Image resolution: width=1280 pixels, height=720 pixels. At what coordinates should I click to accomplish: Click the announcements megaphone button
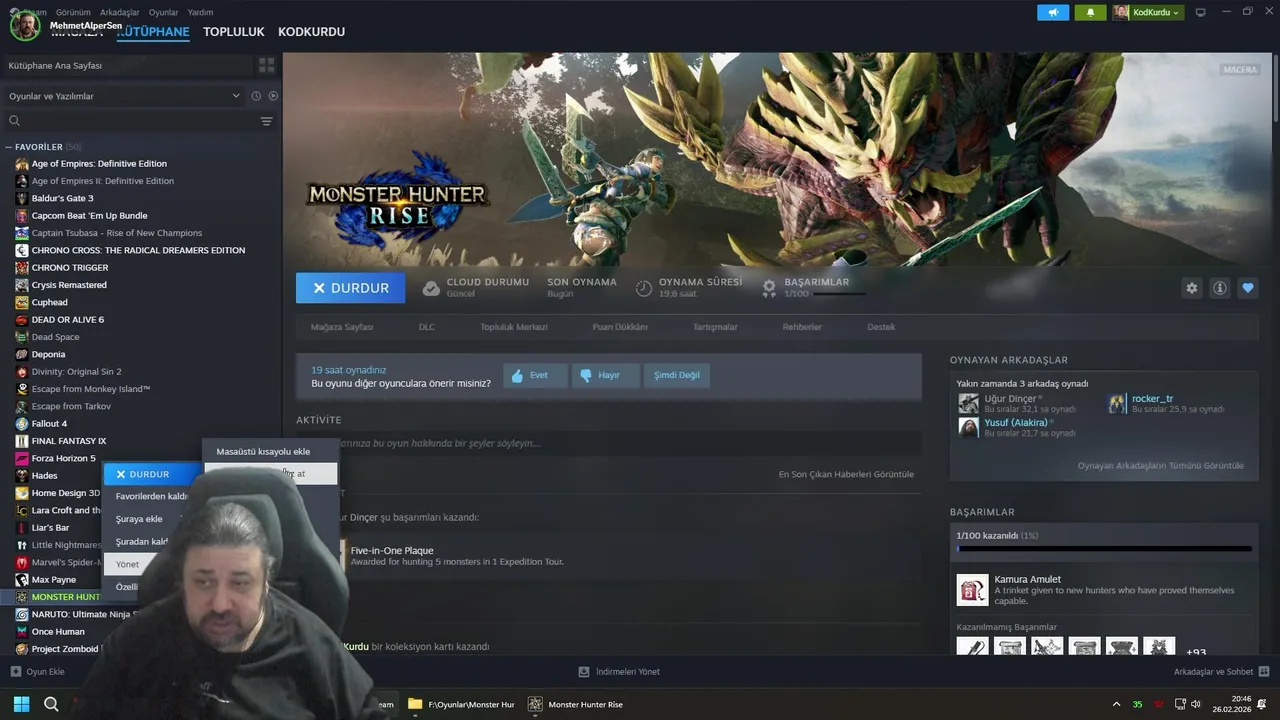1053,12
